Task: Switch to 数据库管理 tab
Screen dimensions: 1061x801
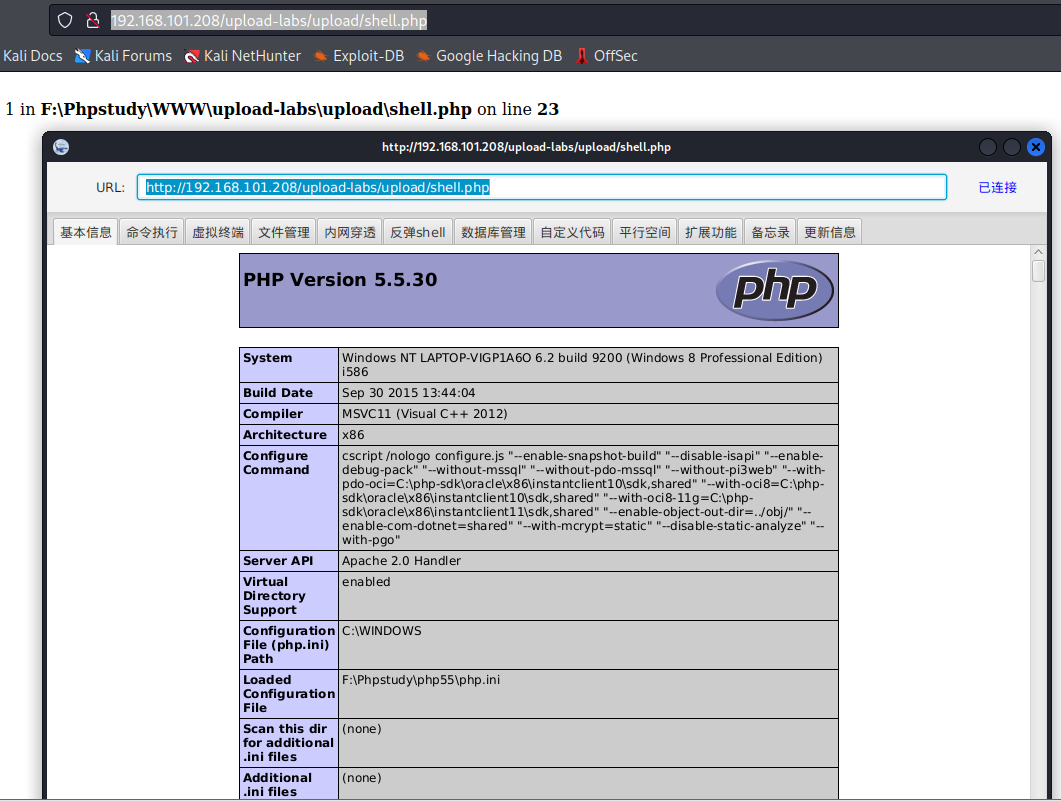Action: [493, 232]
